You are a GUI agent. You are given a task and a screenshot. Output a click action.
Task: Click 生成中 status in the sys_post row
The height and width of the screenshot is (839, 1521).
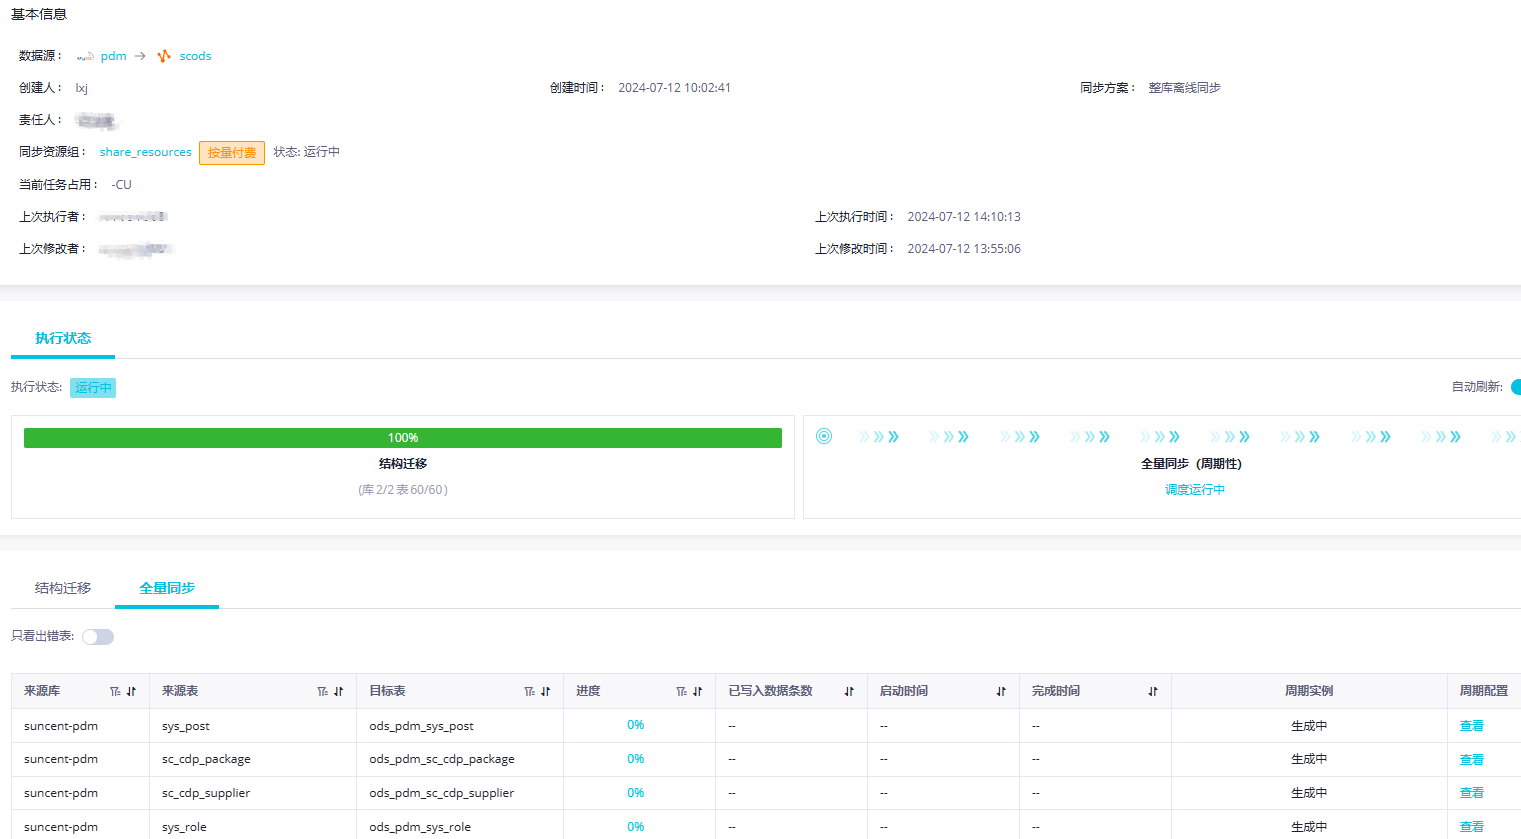(x=1309, y=726)
